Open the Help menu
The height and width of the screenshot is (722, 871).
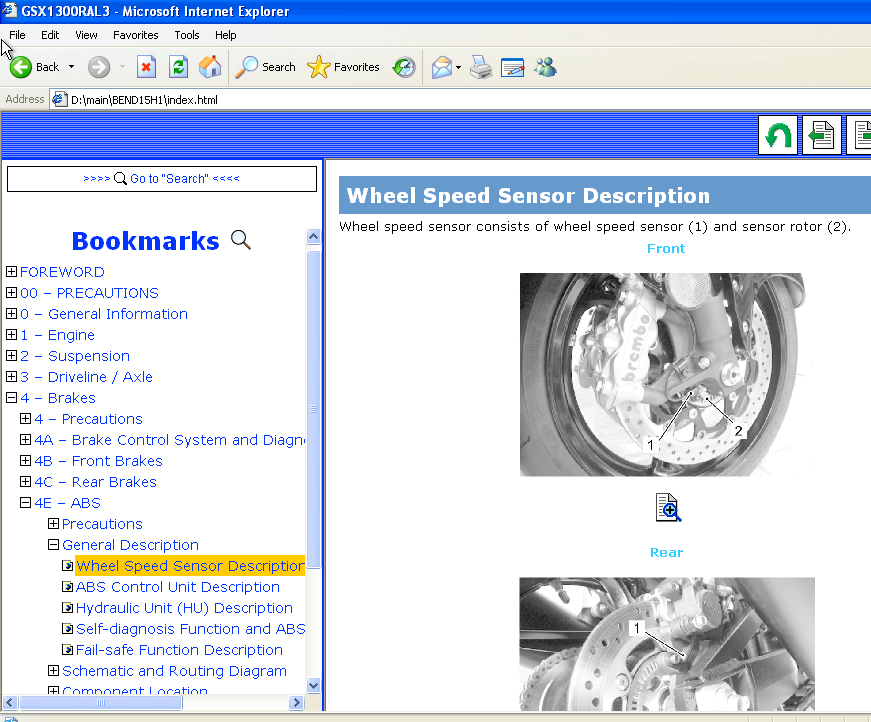click(226, 35)
